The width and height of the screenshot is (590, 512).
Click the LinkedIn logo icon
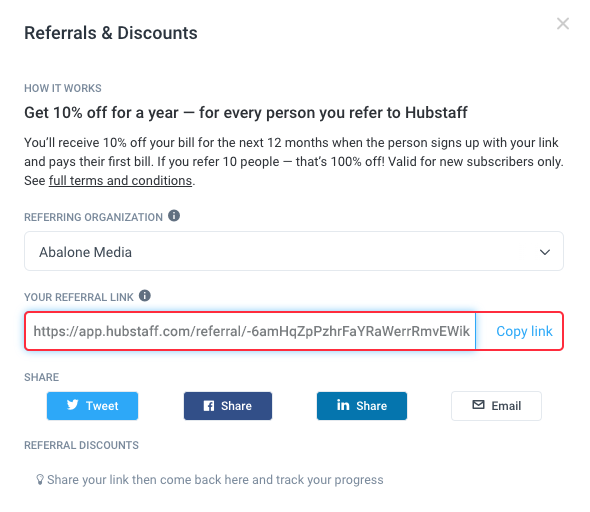click(343, 405)
